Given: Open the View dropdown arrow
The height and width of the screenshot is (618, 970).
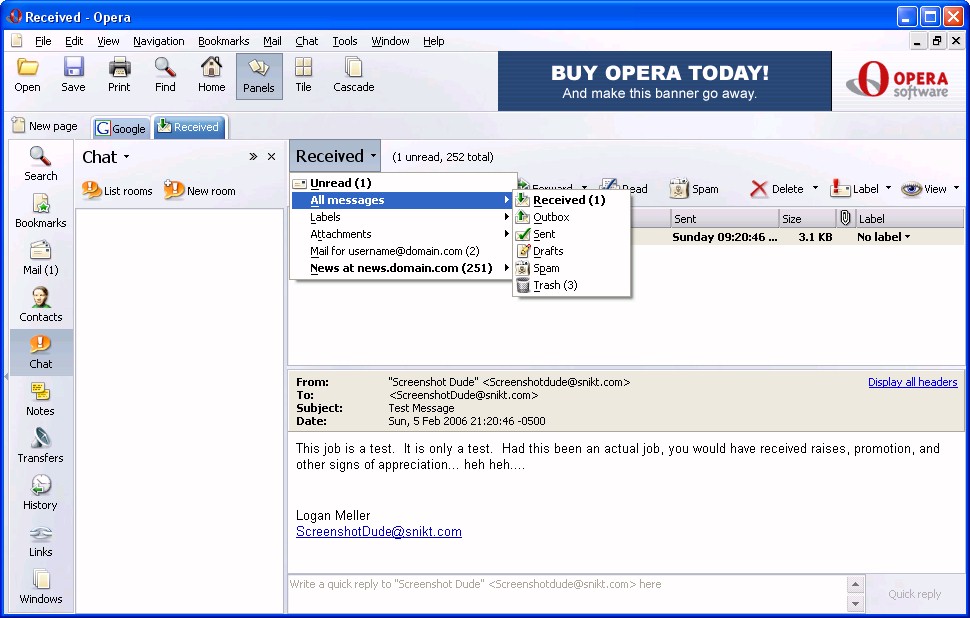Looking at the screenshot, I should coord(956,188).
